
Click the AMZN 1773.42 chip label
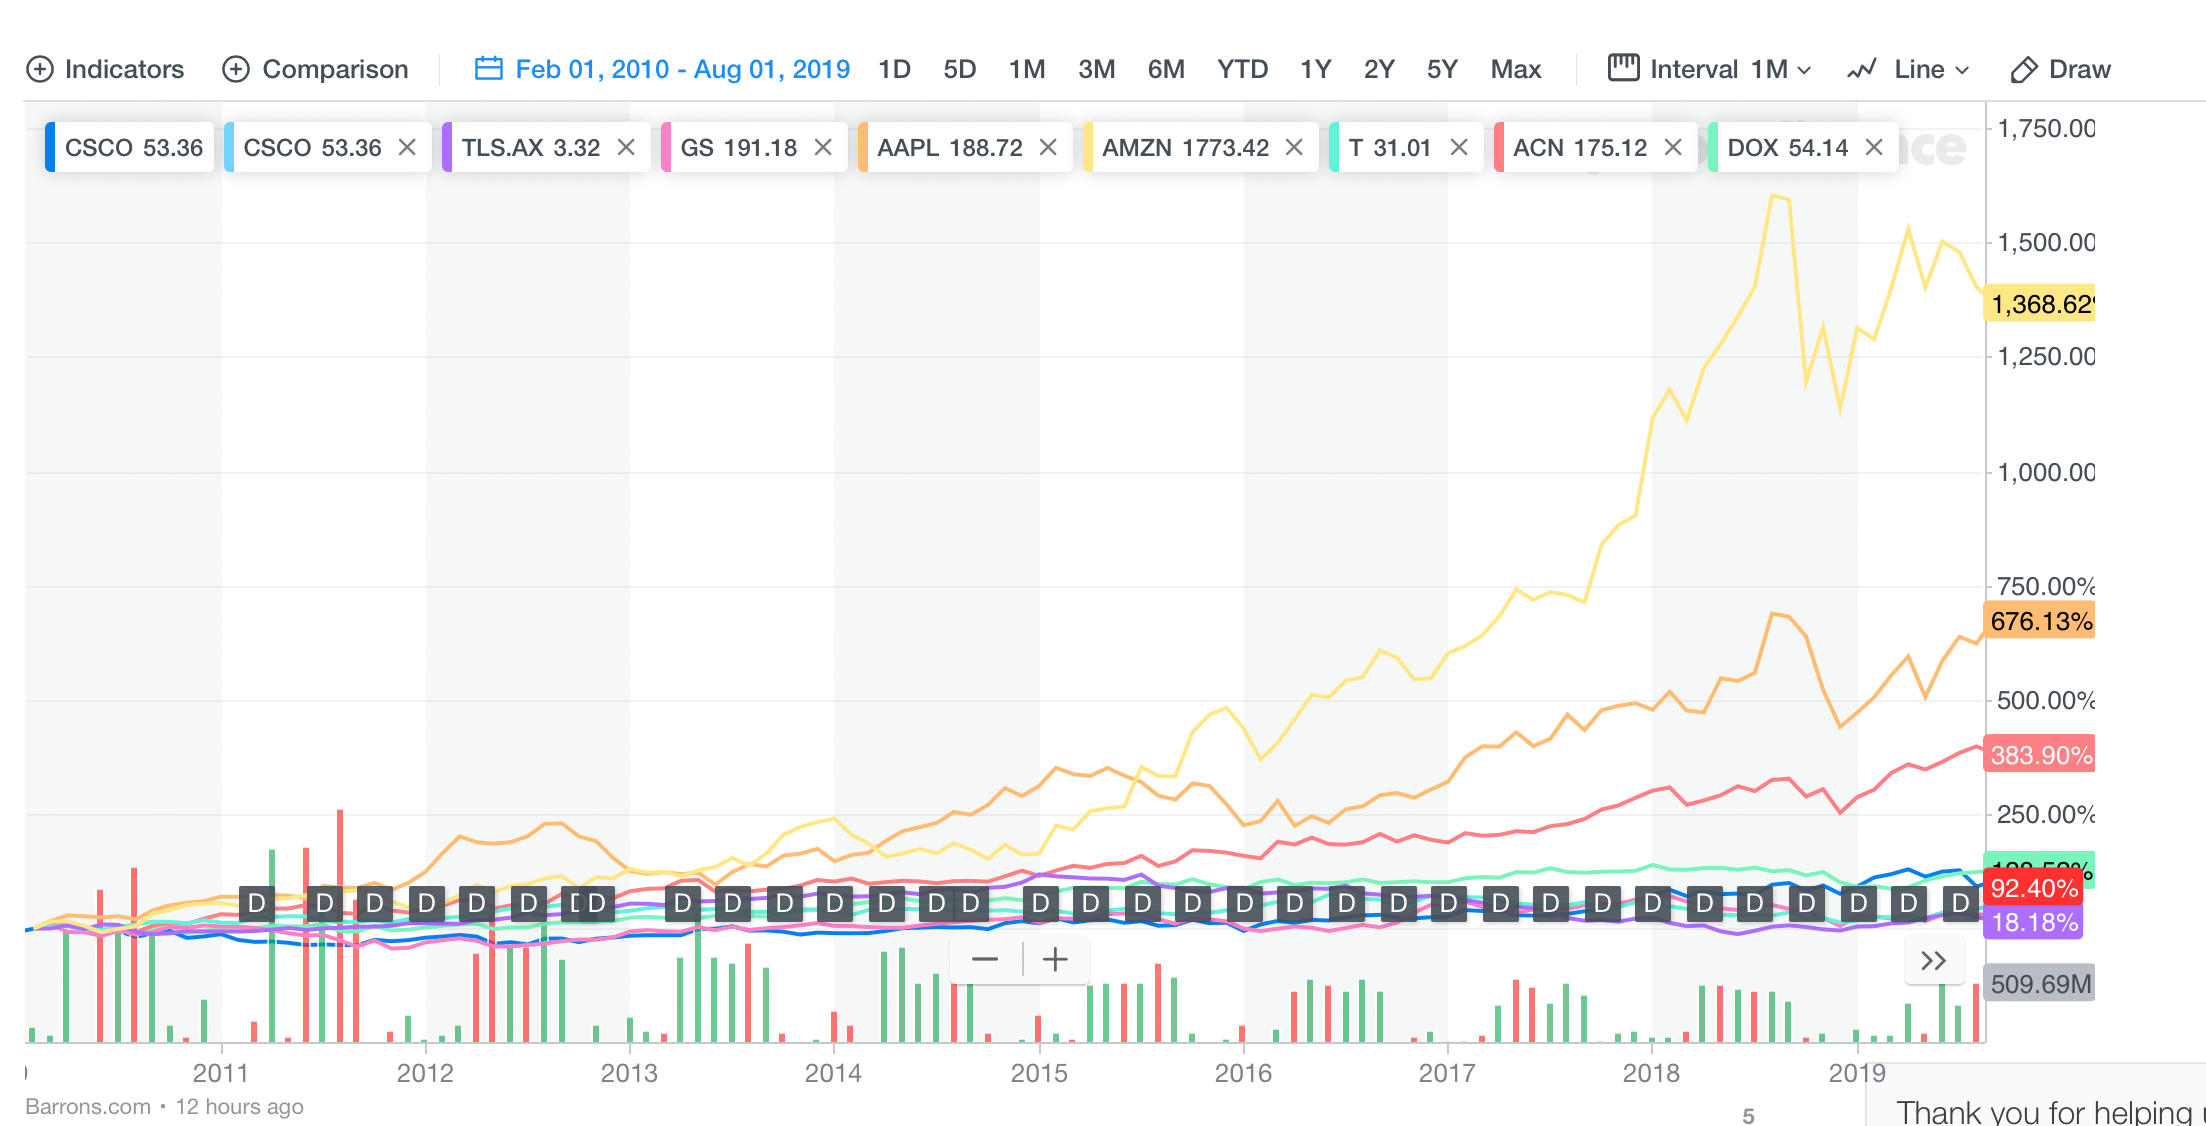(1185, 148)
